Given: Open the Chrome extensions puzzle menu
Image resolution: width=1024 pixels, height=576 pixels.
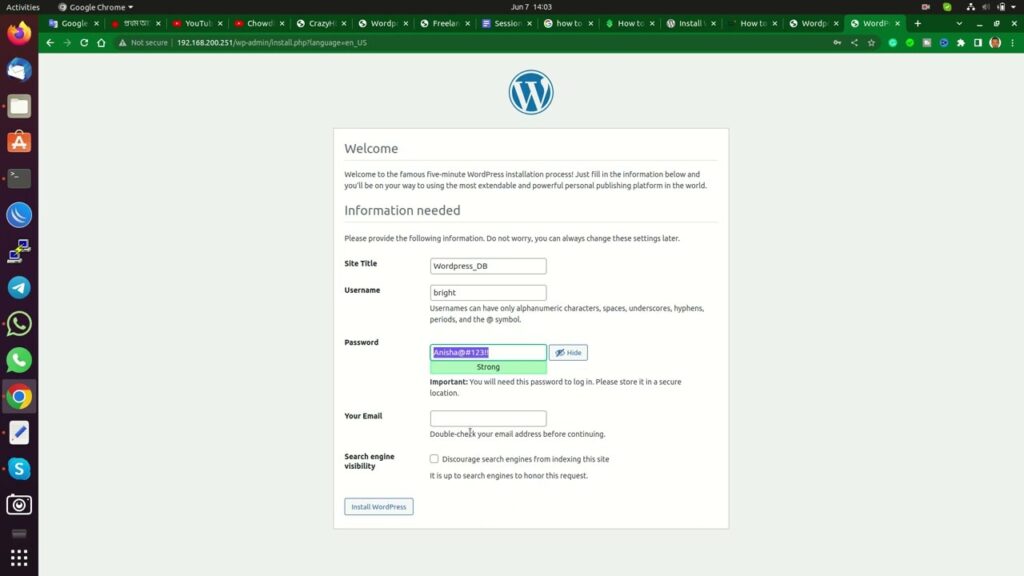Looking at the screenshot, I should pyautogui.click(x=961, y=42).
